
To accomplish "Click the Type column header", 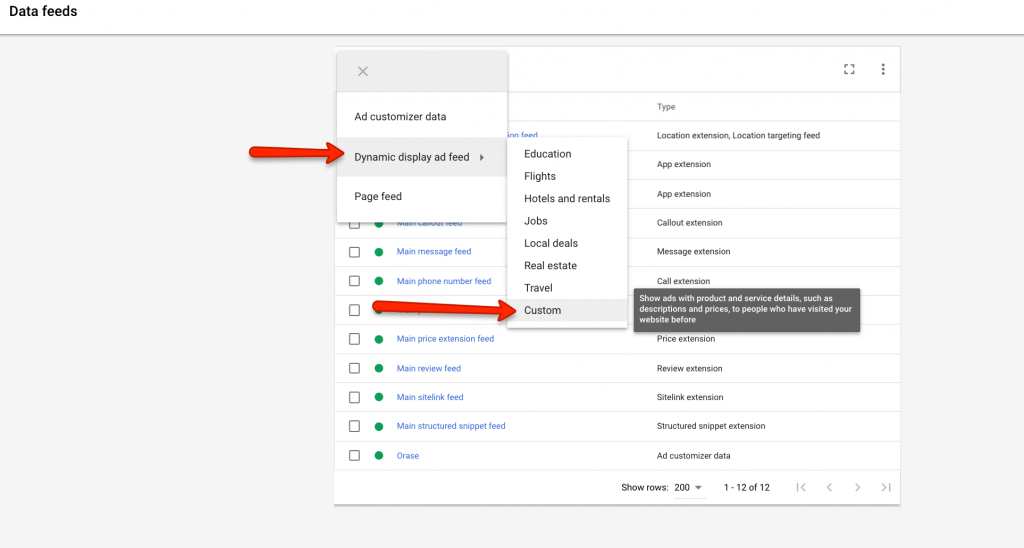I will 666,107.
